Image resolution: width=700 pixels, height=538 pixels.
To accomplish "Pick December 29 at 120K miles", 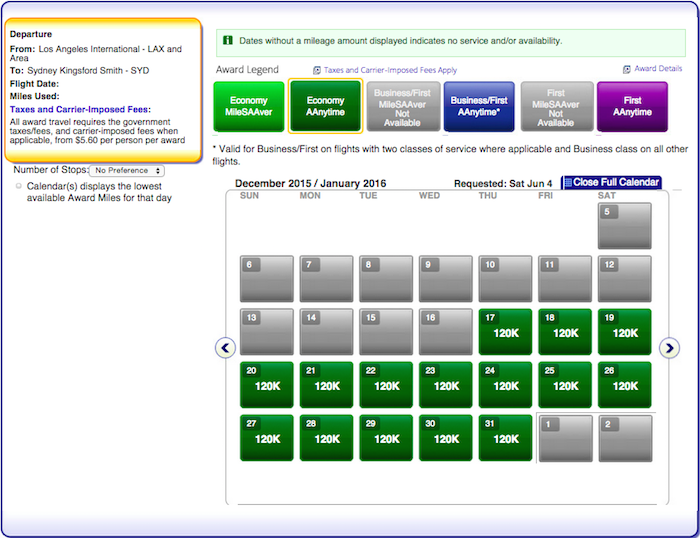I will 386,438.
